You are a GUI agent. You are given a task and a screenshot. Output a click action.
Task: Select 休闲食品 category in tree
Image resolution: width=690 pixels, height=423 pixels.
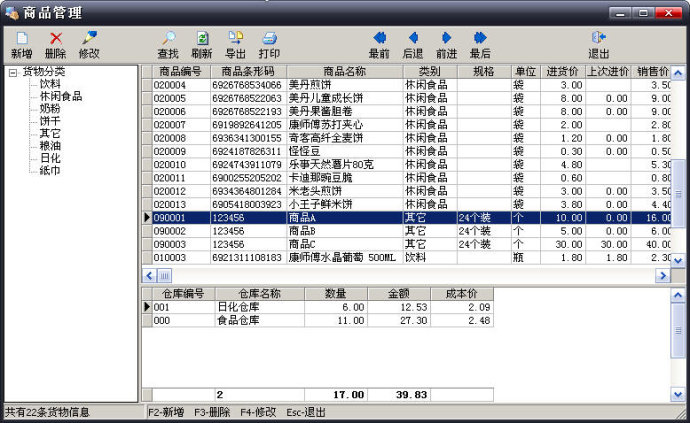coord(60,97)
